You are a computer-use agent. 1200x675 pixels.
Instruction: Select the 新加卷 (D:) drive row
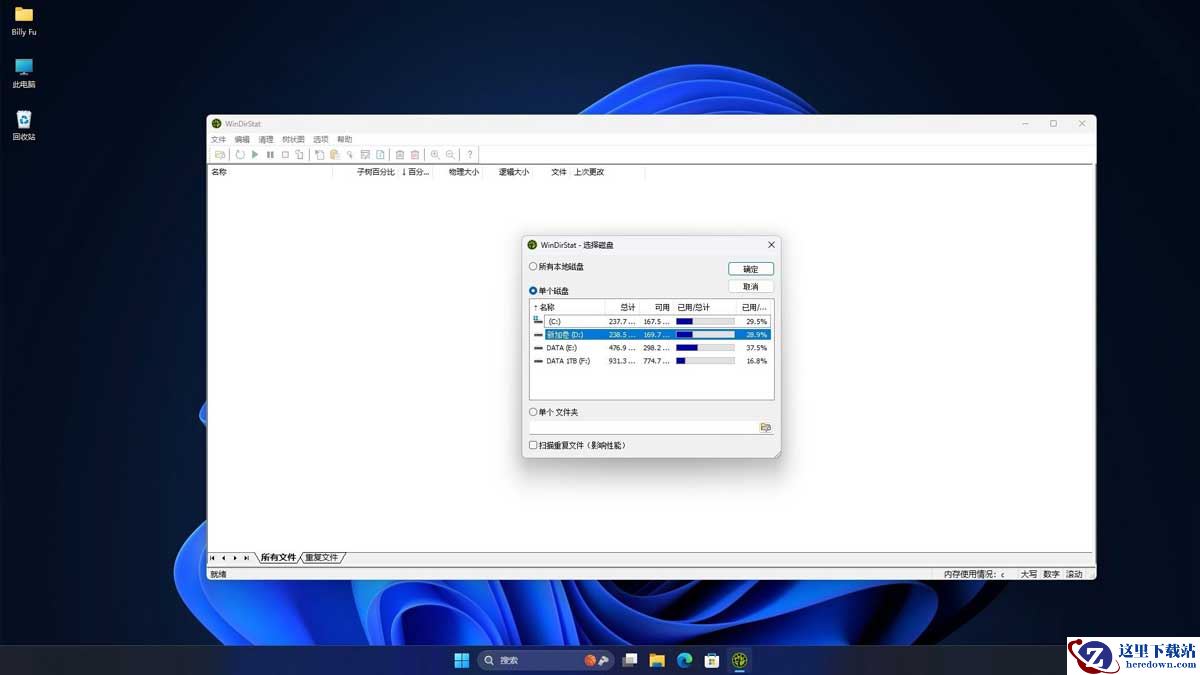(652, 334)
